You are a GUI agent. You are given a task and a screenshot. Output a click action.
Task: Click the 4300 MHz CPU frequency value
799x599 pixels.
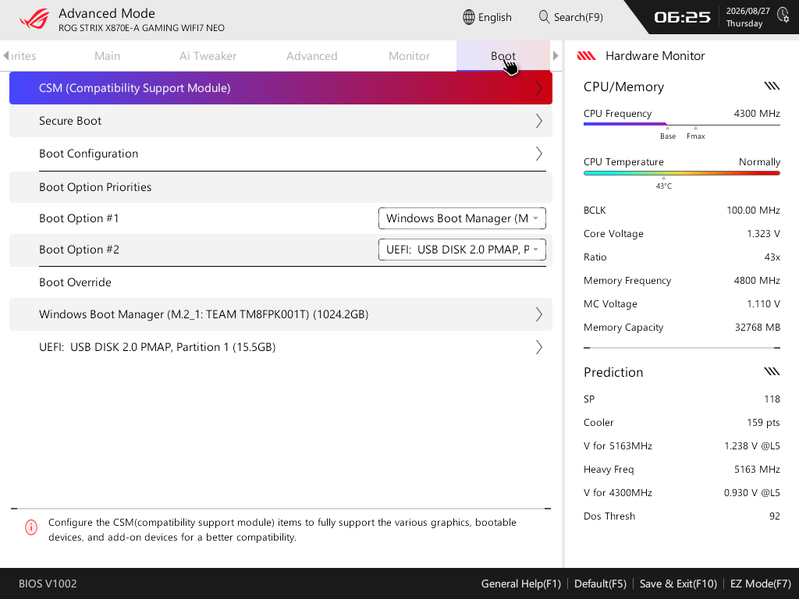(757, 114)
